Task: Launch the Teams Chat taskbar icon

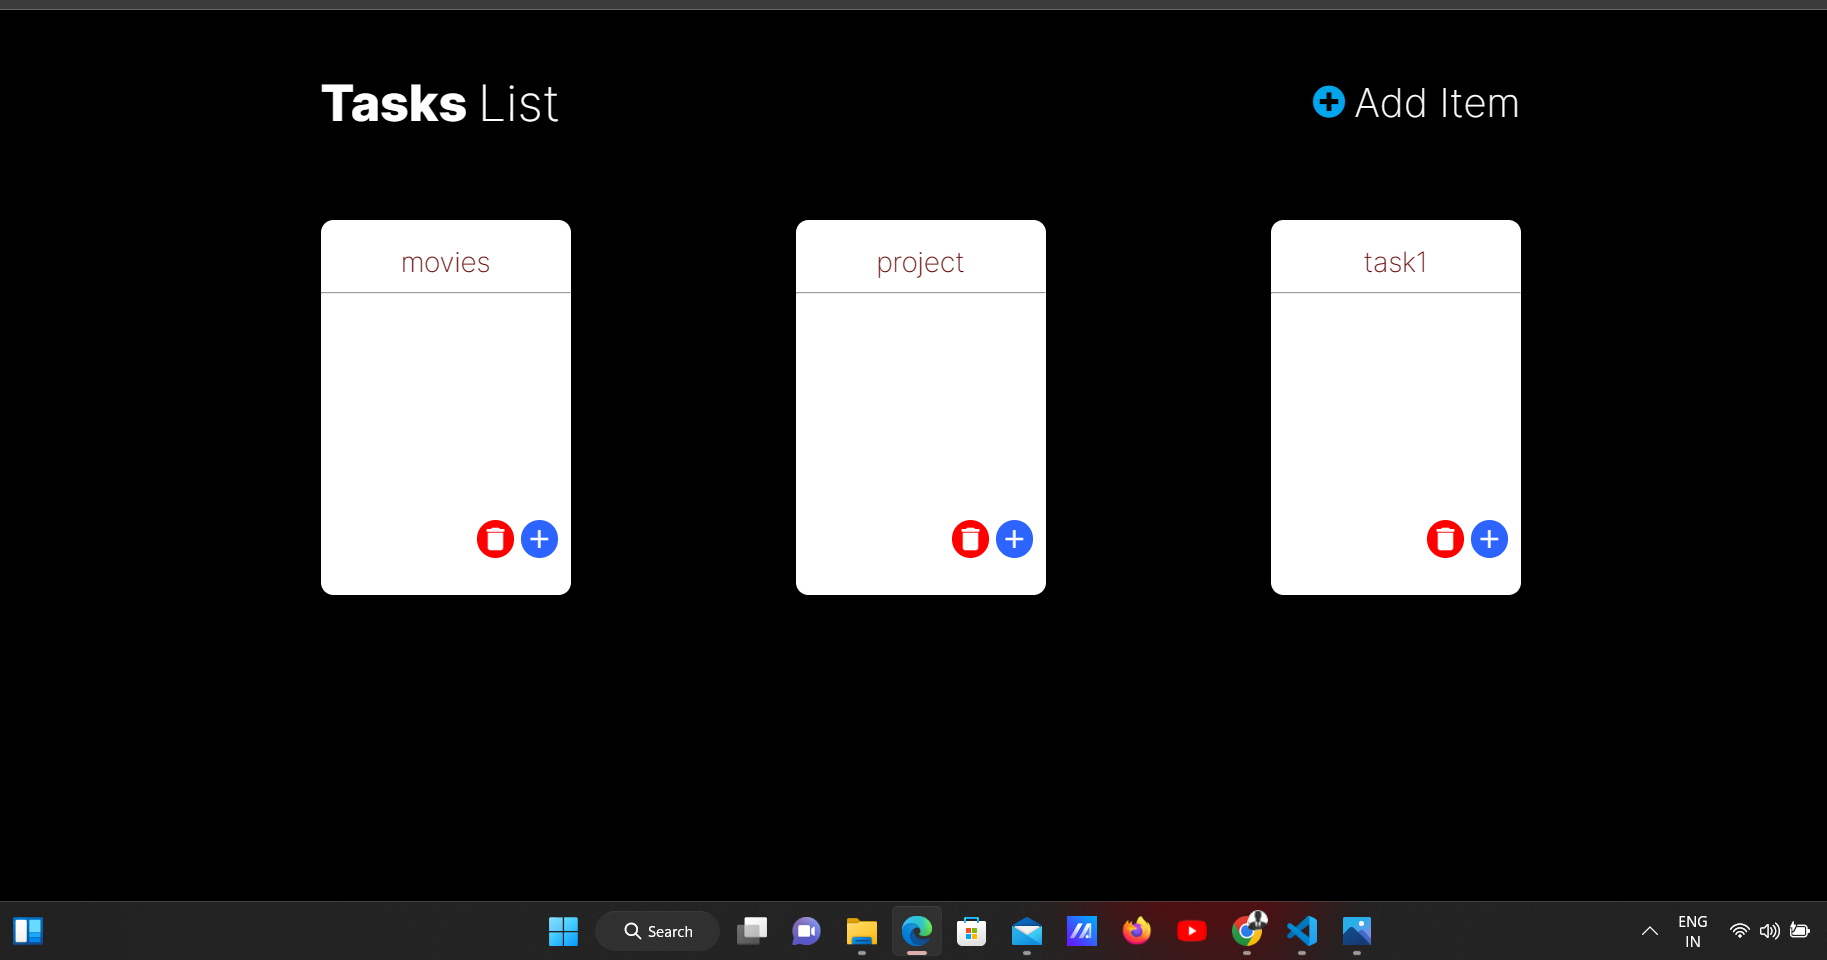Action: (807, 931)
